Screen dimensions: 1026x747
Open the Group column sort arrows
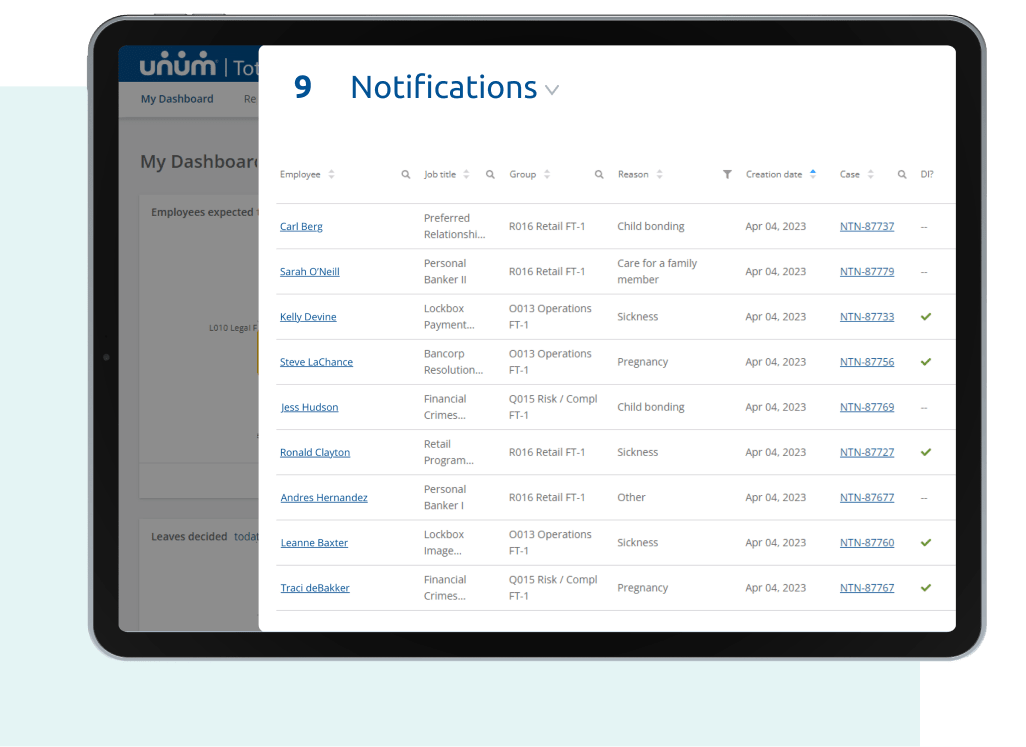548,173
